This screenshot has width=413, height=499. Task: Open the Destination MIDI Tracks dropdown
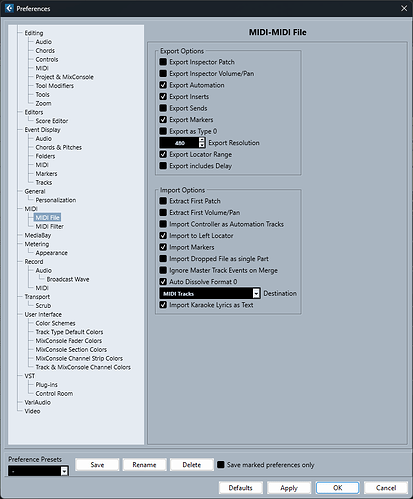pos(210,293)
